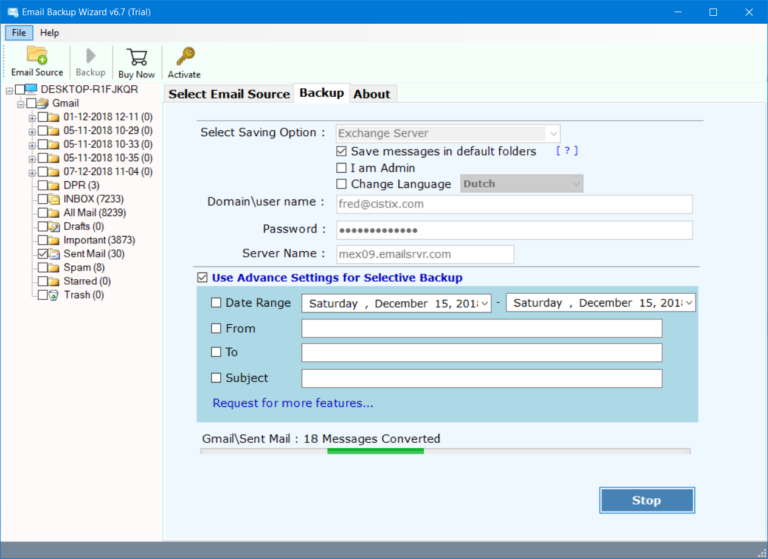768x559 pixels.
Task: Select the Gmail account icon in tree
Action: pos(44,103)
